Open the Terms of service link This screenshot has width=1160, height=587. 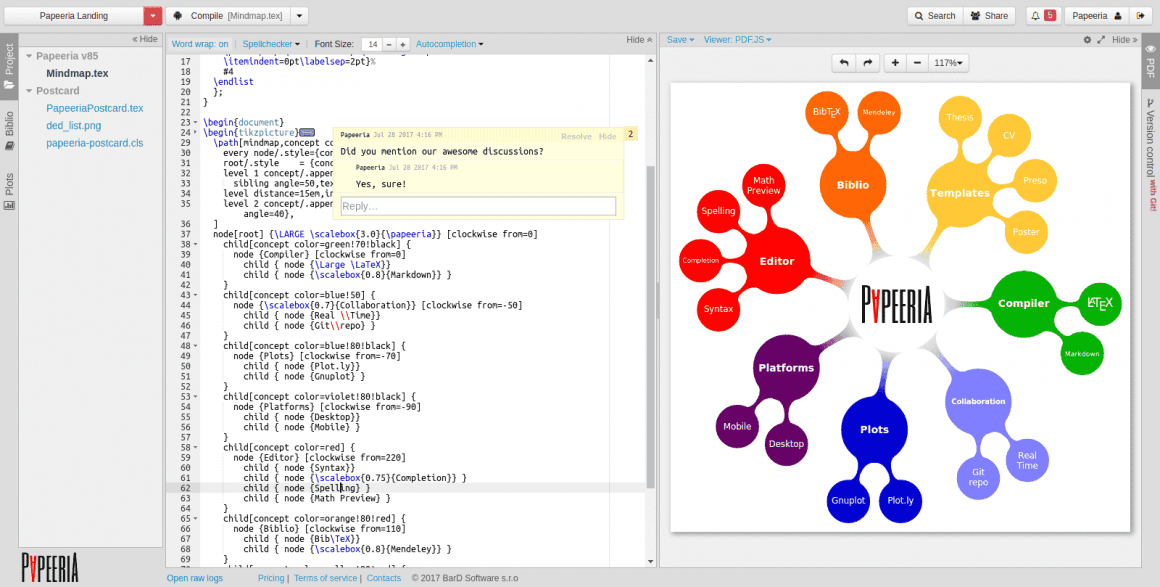coord(325,578)
